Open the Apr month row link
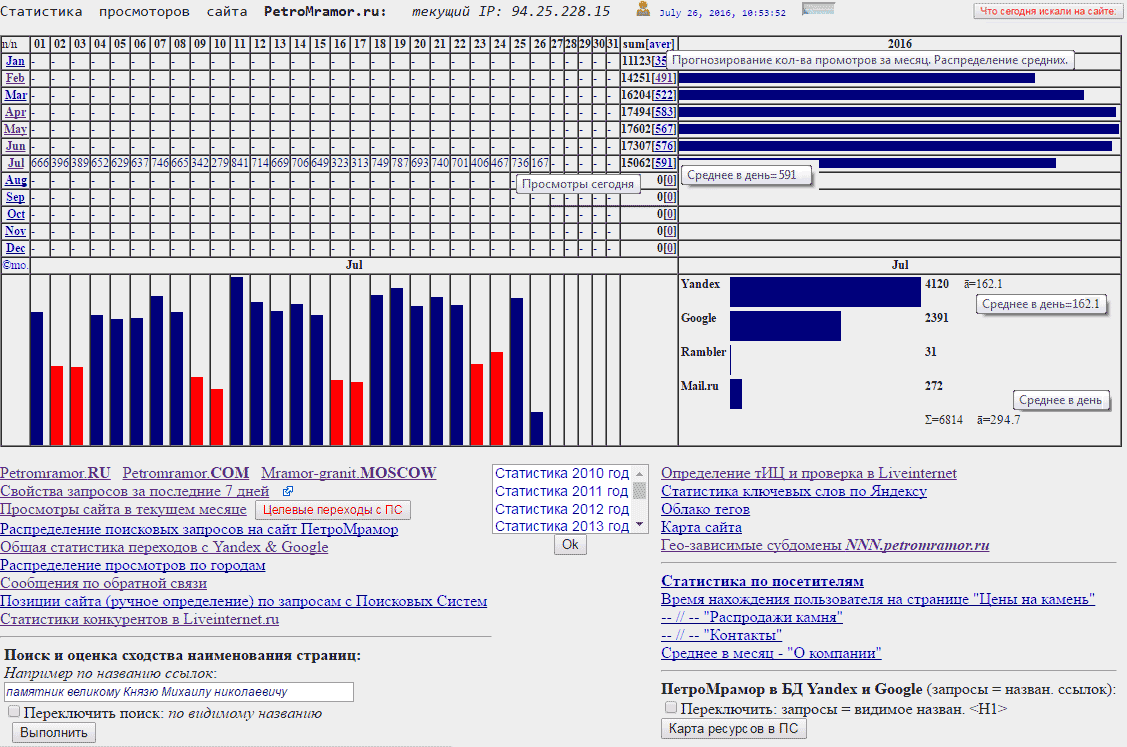The height and width of the screenshot is (747, 1127). pyautogui.click(x=16, y=112)
